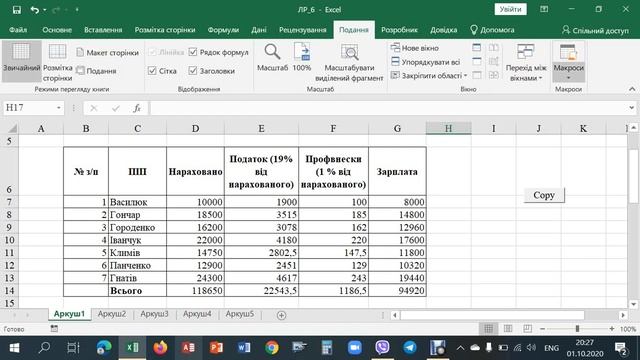Open Firefox from the taskbar
640x360 pixels.
(x=160, y=348)
